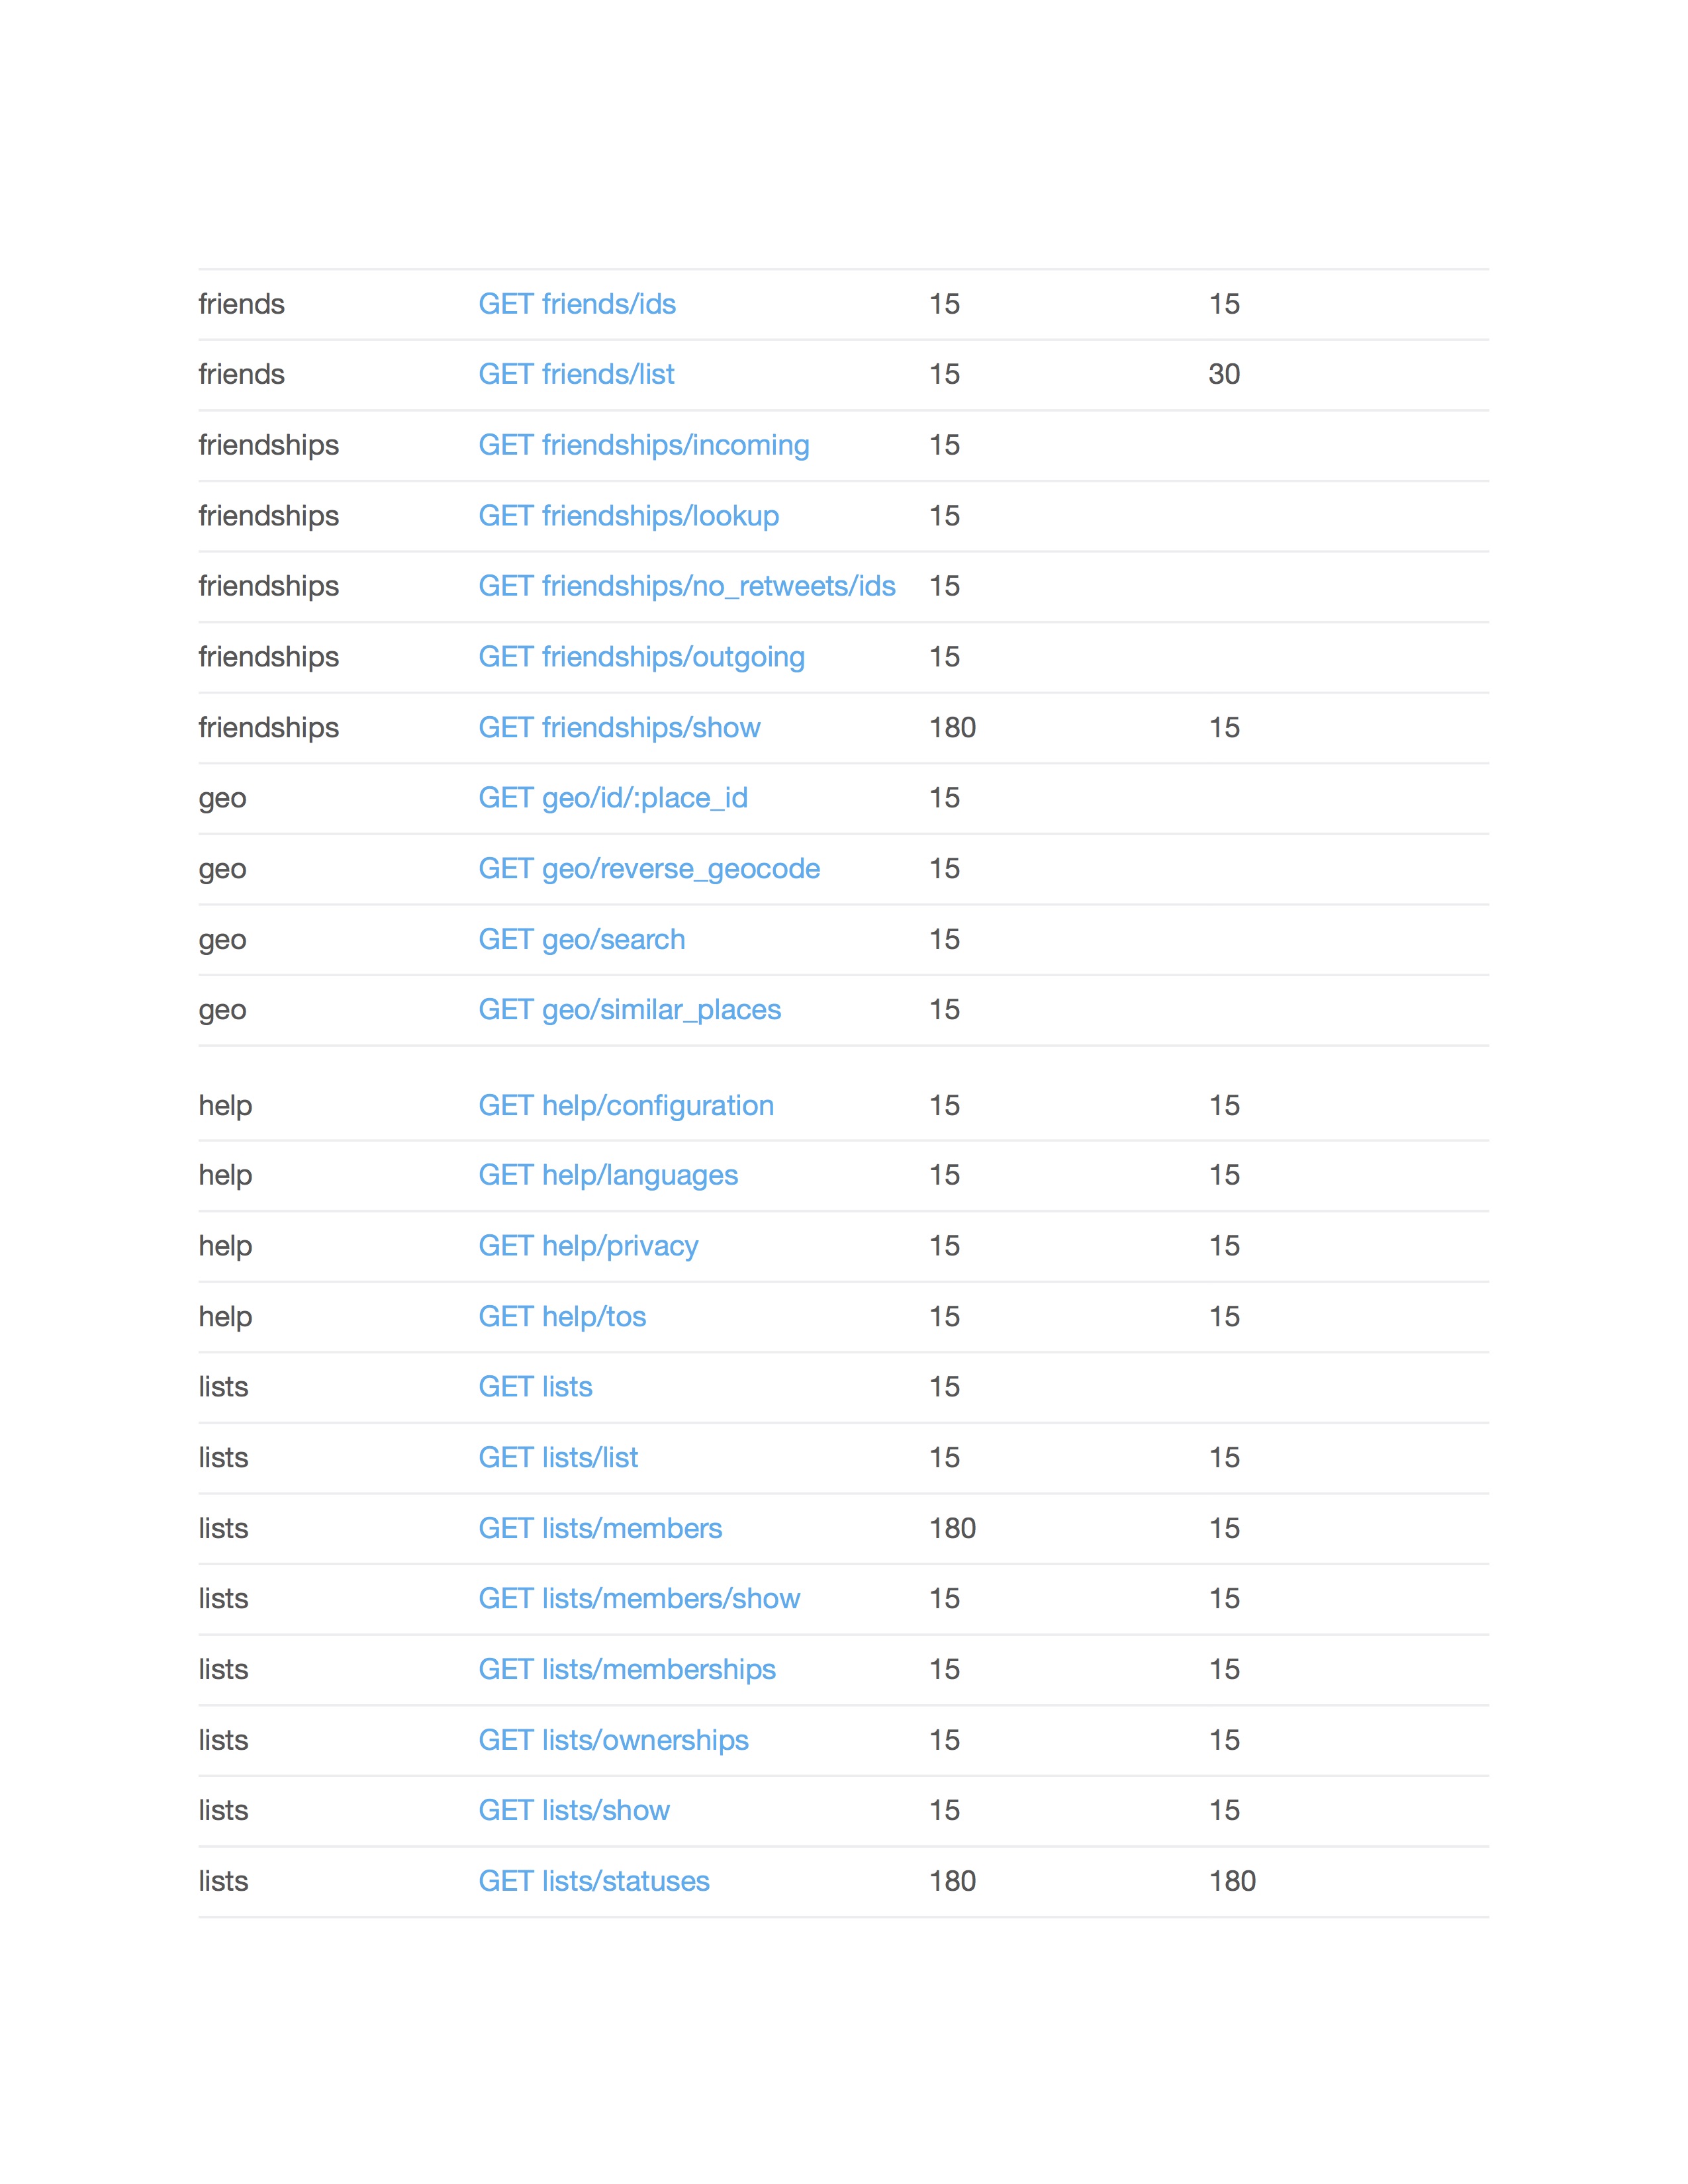Select the GET friendships/lookup link
Viewport: 1688px width, 2184px height.
(628, 516)
